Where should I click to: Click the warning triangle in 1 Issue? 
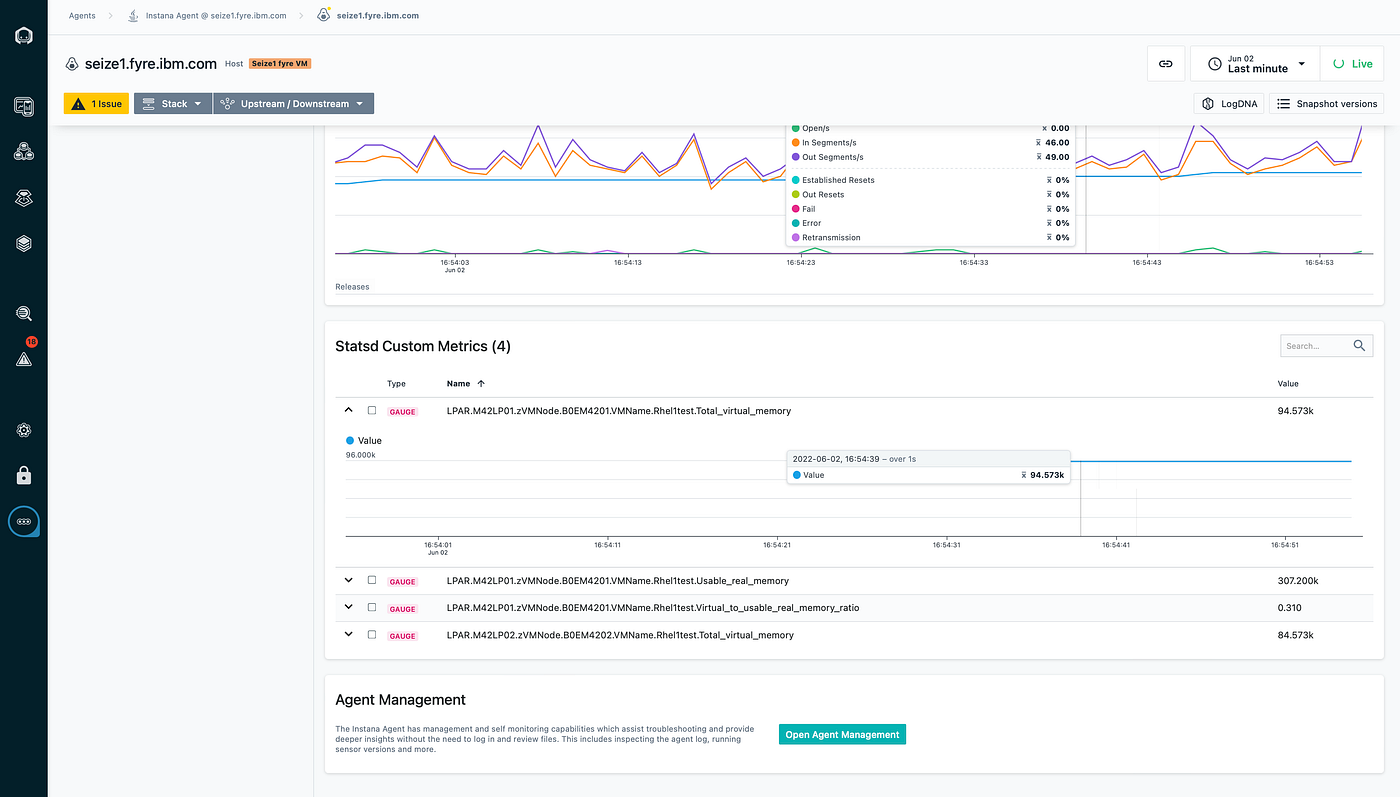(x=78, y=104)
